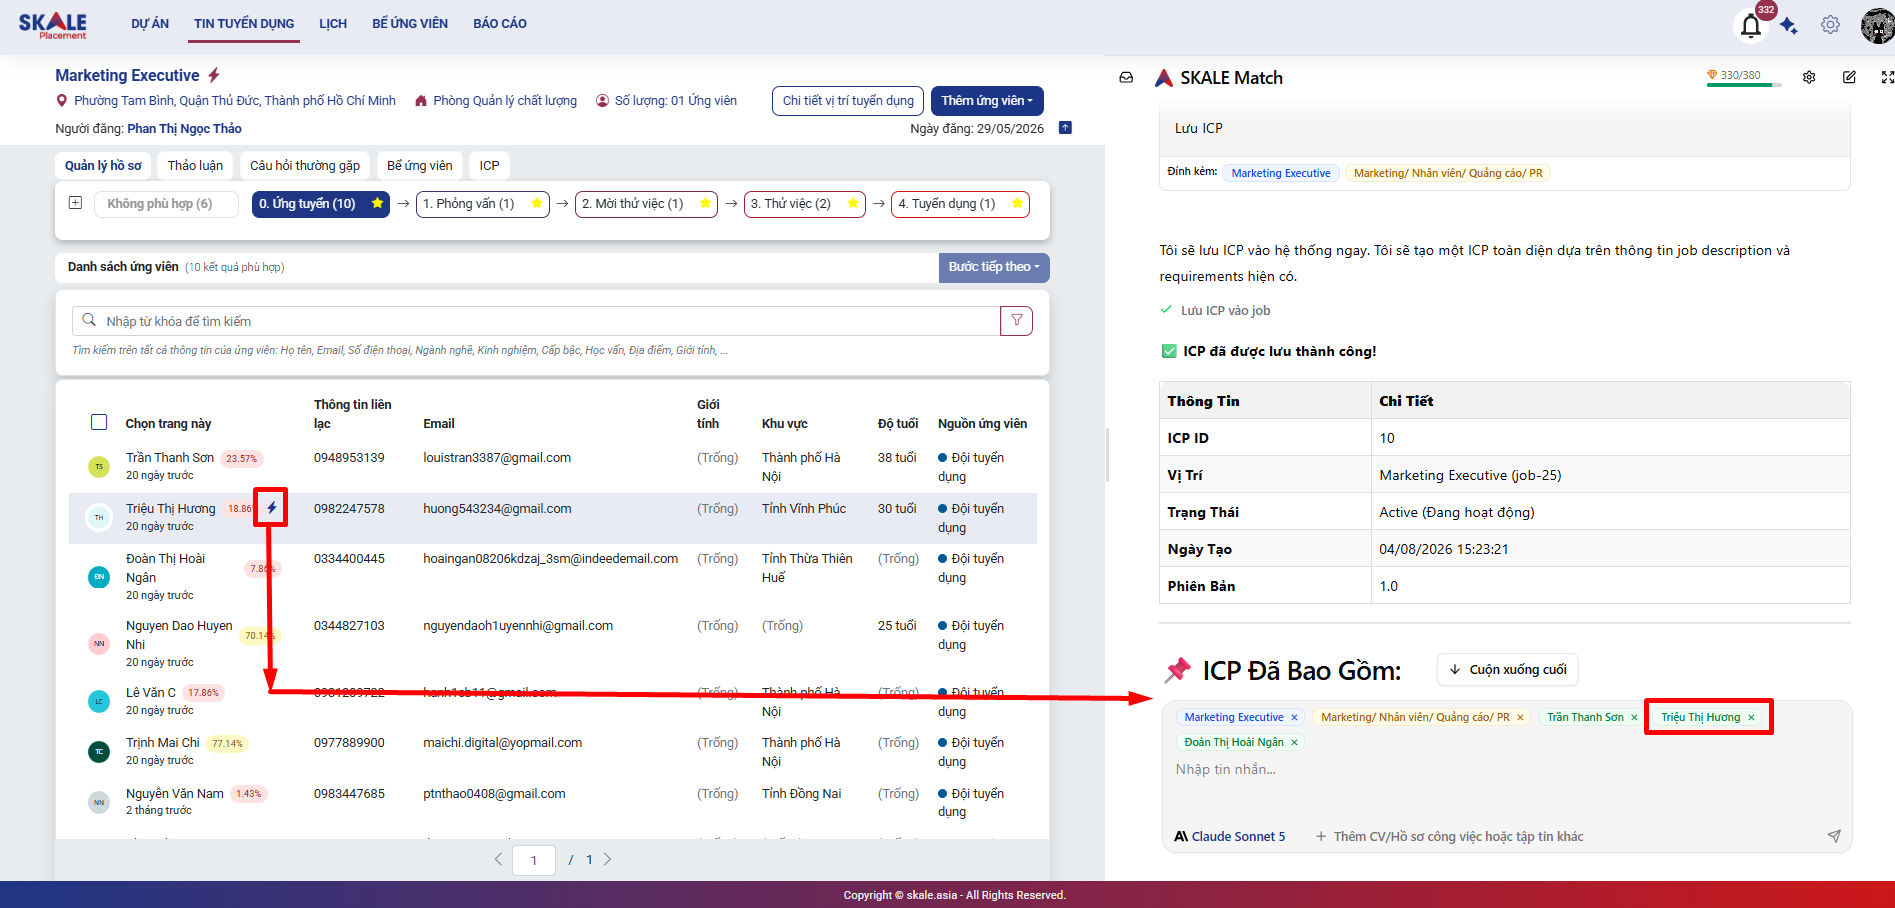Toggle the star on Phỏng vấn stage
1895x908 pixels.
(x=537, y=203)
